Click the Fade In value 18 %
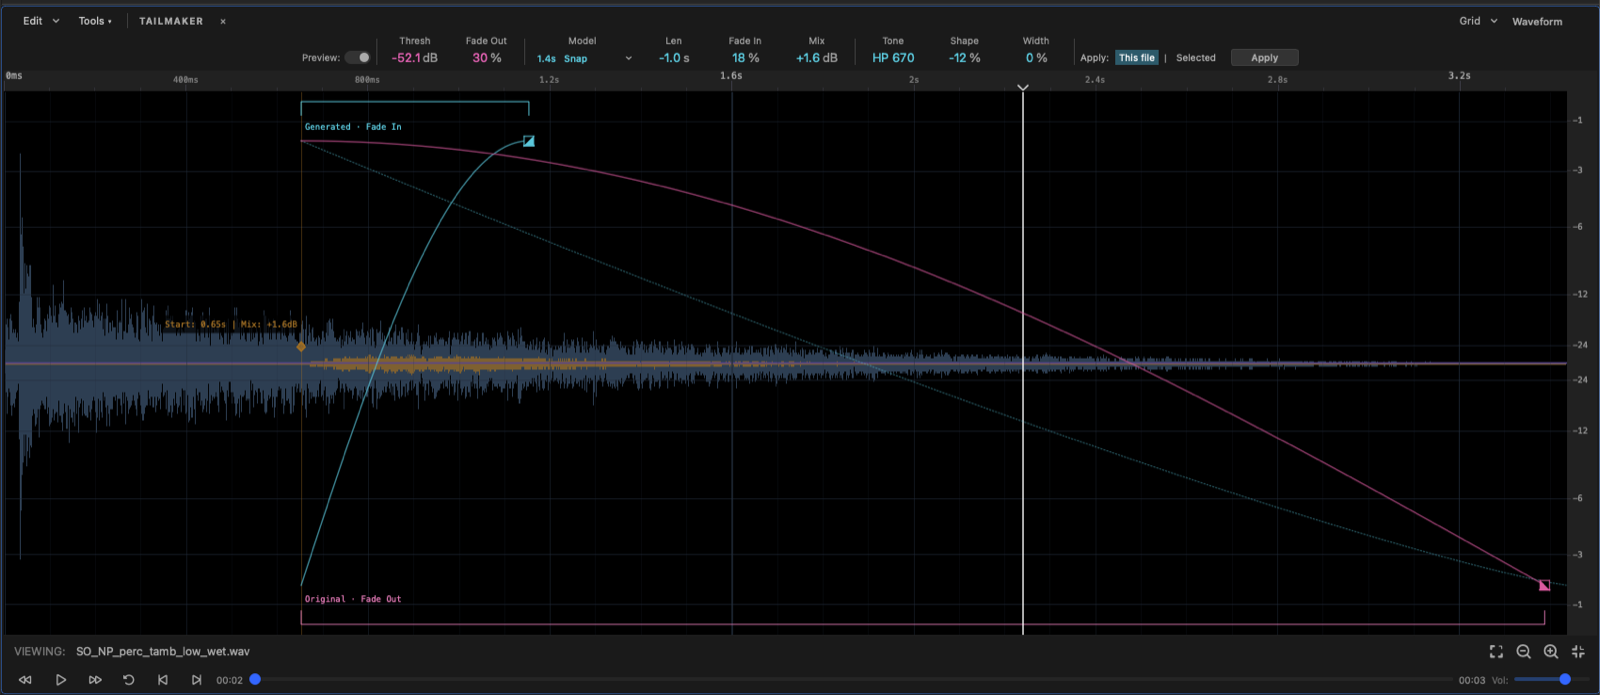The height and width of the screenshot is (695, 1600). [x=745, y=58]
